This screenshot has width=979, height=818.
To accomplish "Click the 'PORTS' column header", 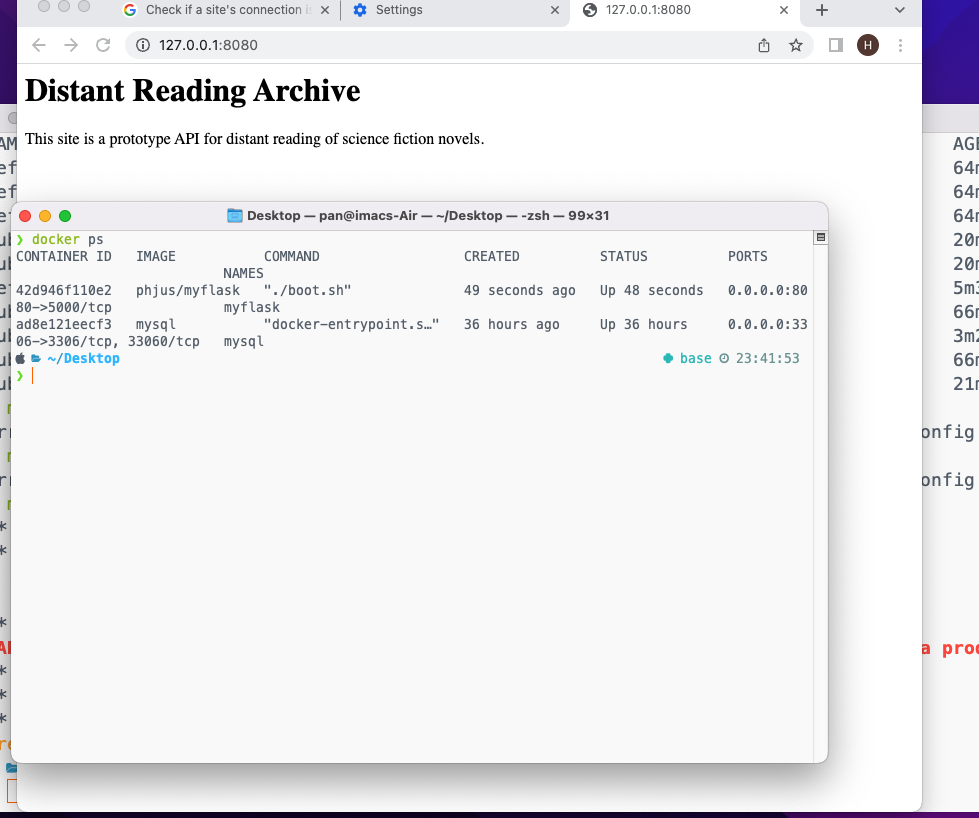I will (x=747, y=257).
